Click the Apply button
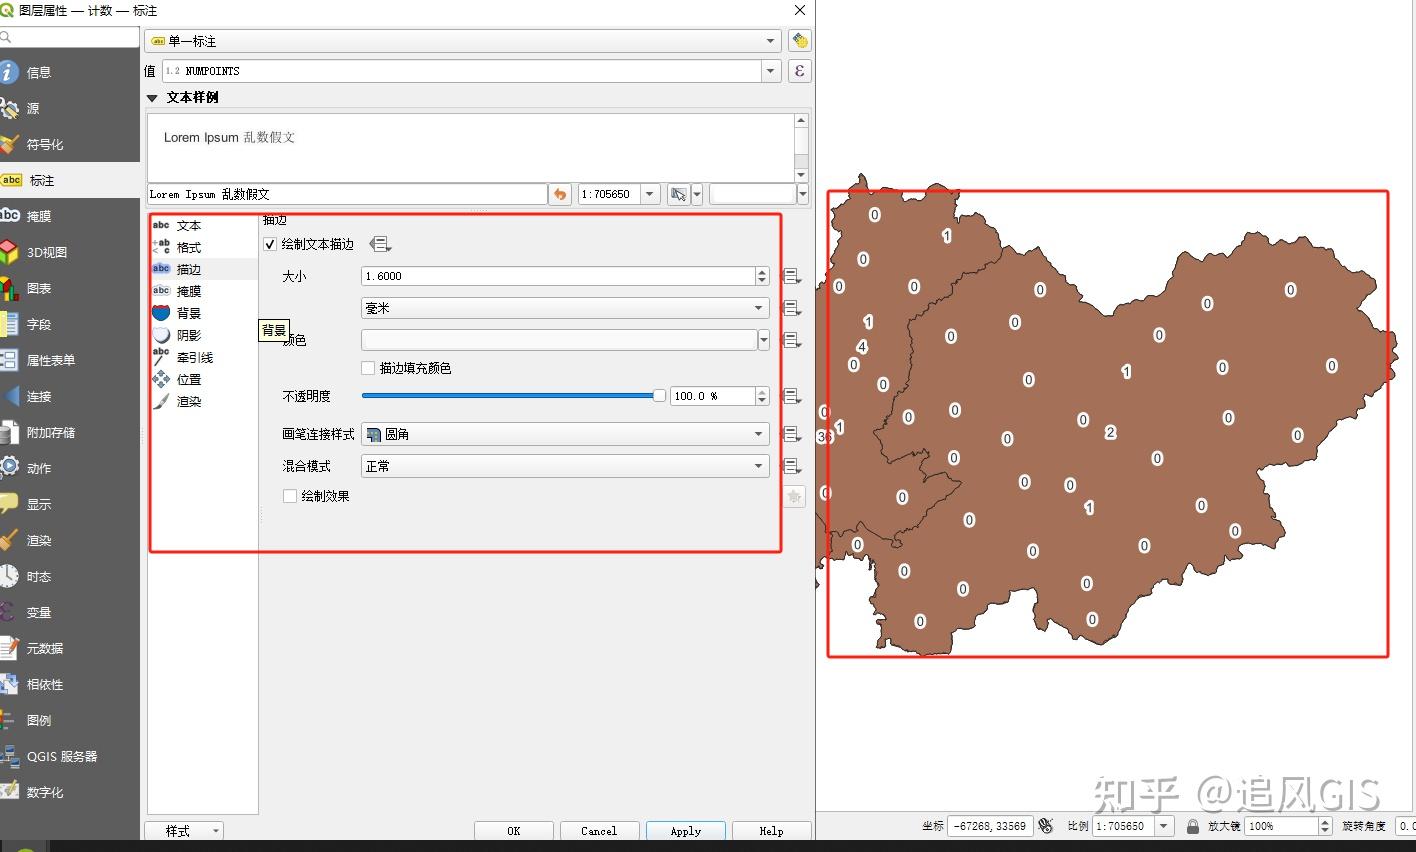Screen dimensions: 1416x852 [685, 831]
